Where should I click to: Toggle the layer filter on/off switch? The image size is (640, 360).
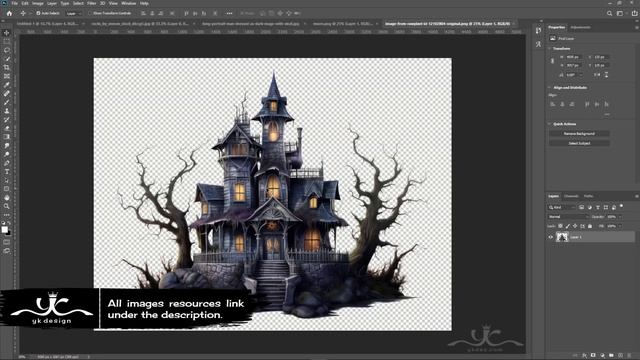(621, 207)
